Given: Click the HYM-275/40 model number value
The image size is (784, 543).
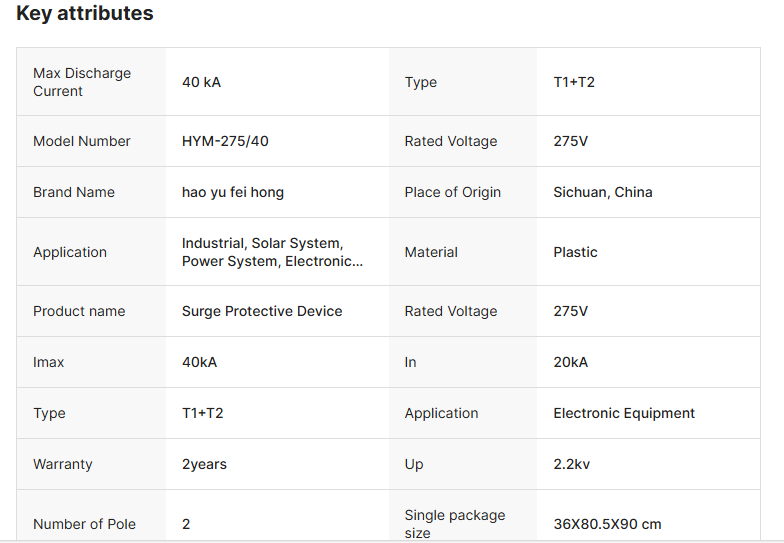Looking at the screenshot, I should 225,141.
